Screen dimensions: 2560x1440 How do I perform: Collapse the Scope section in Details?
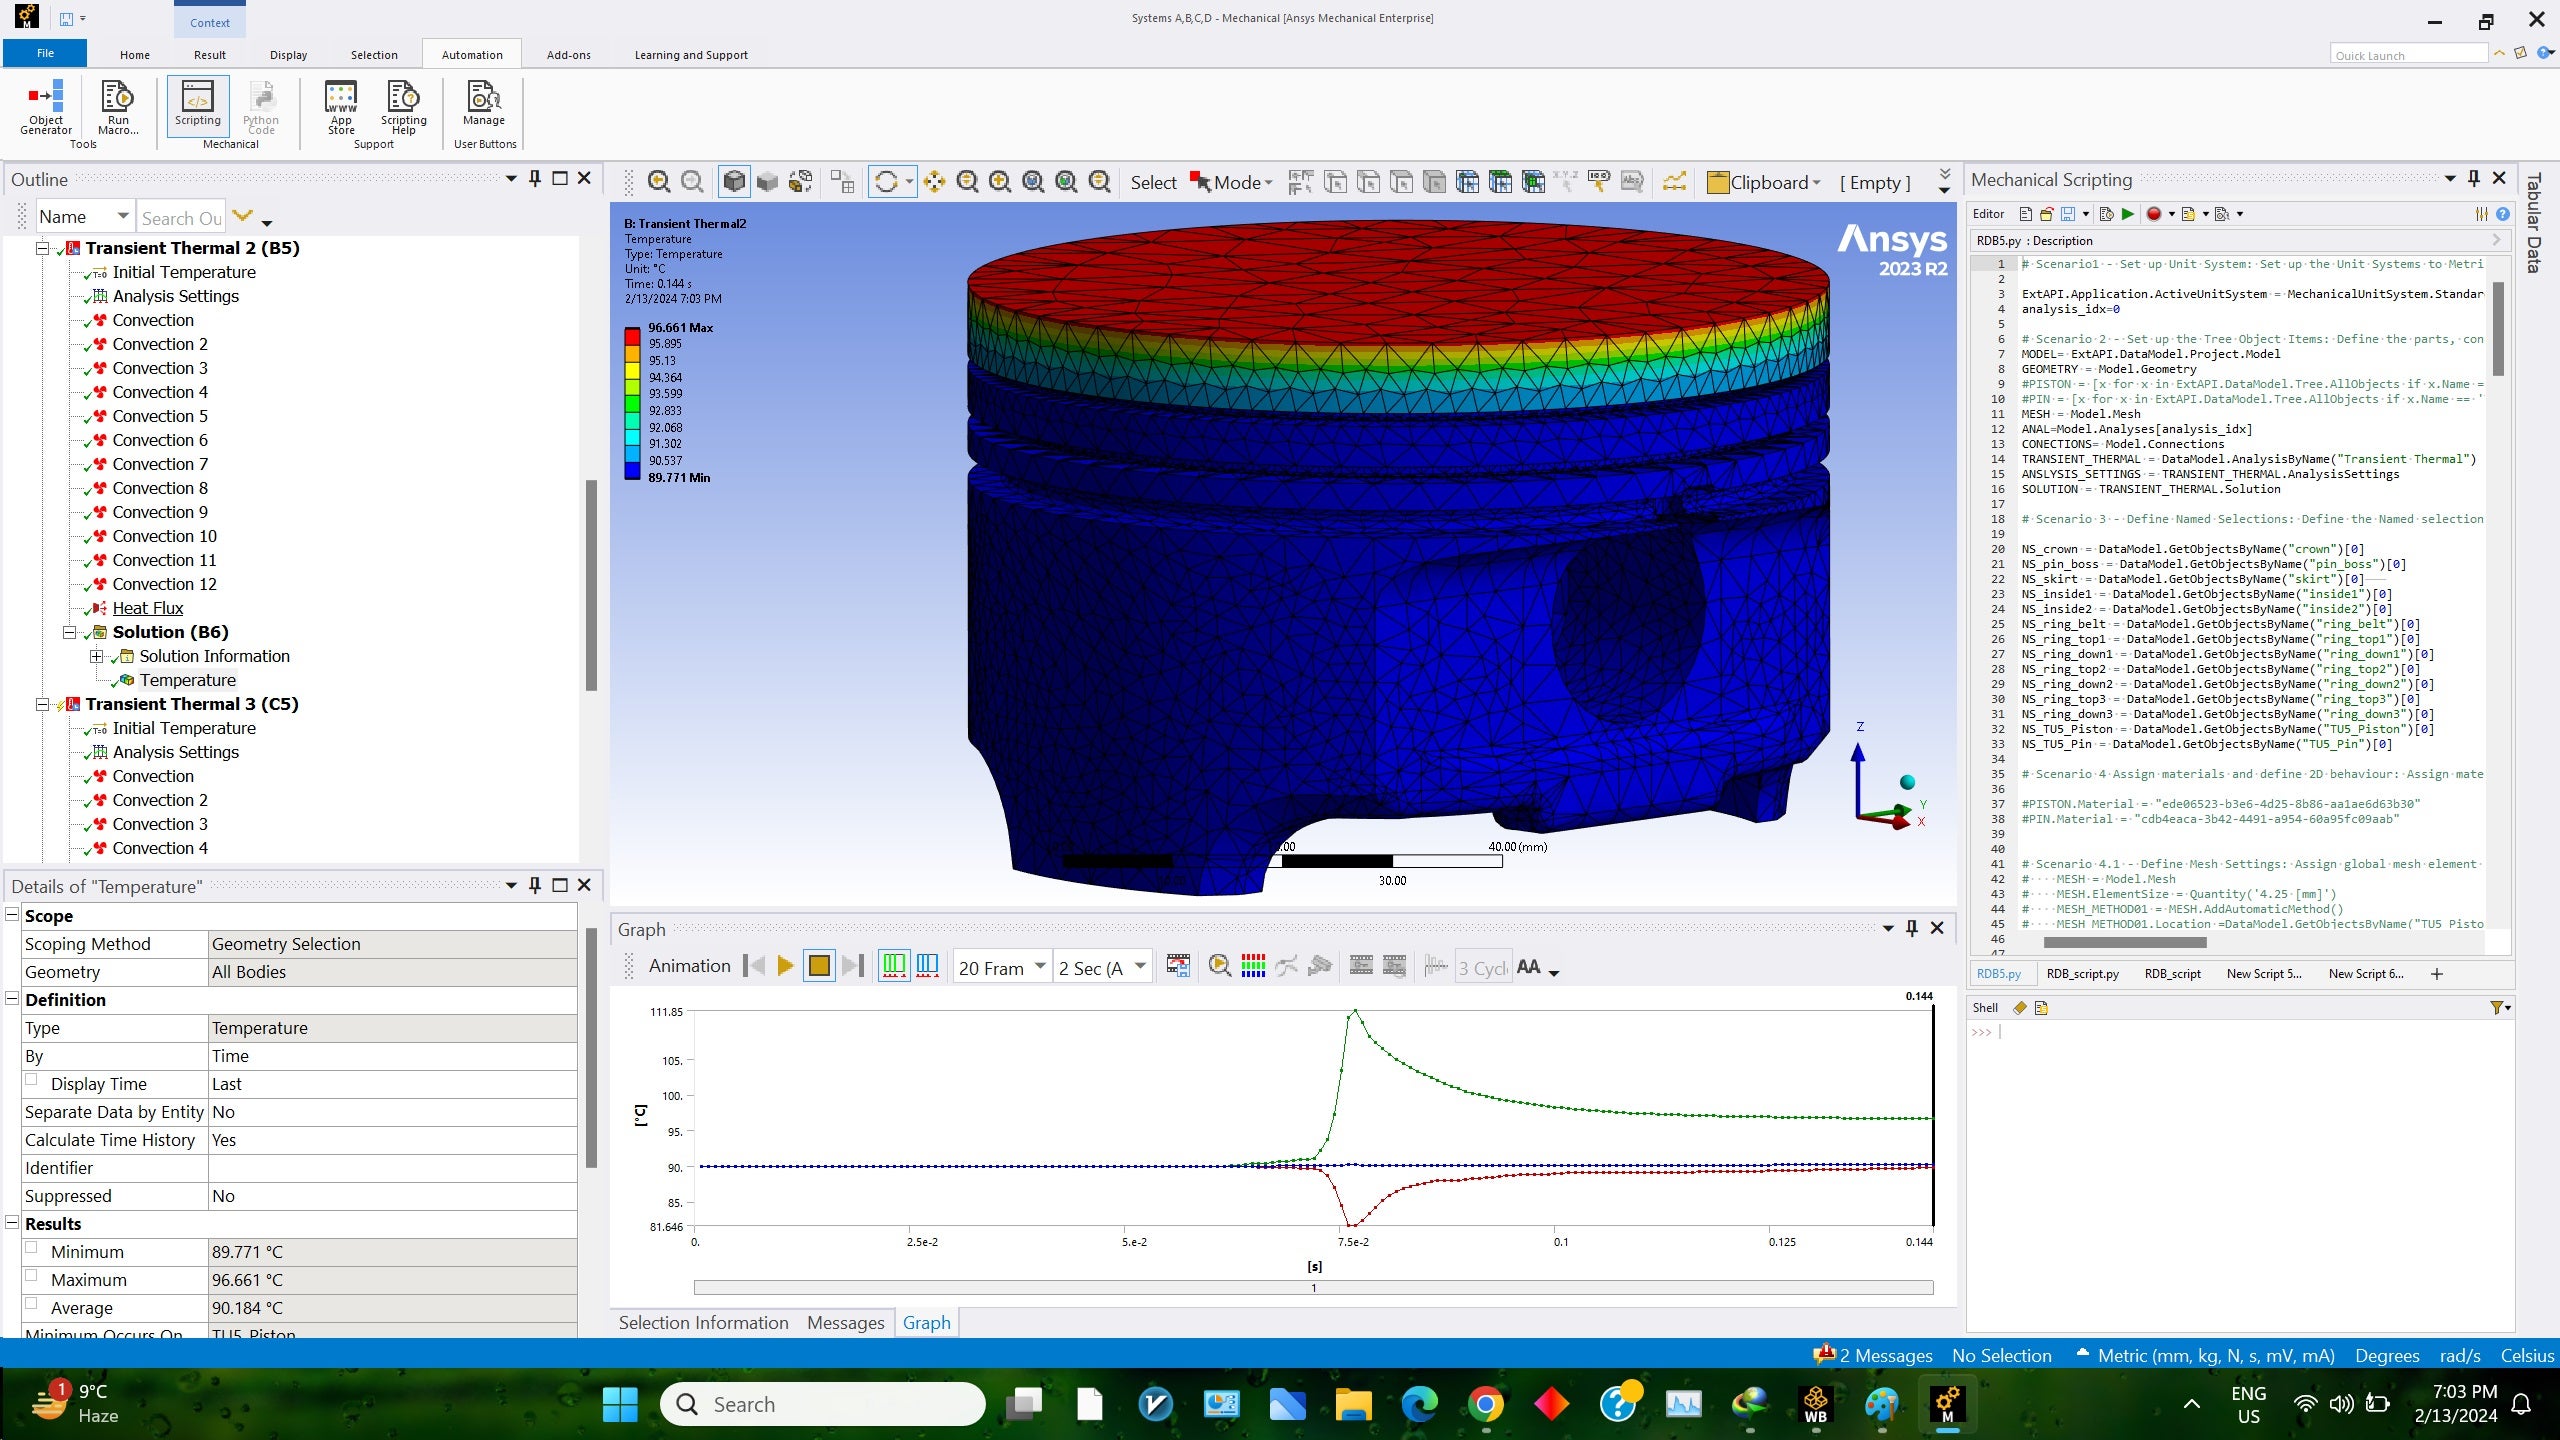(13, 915)
